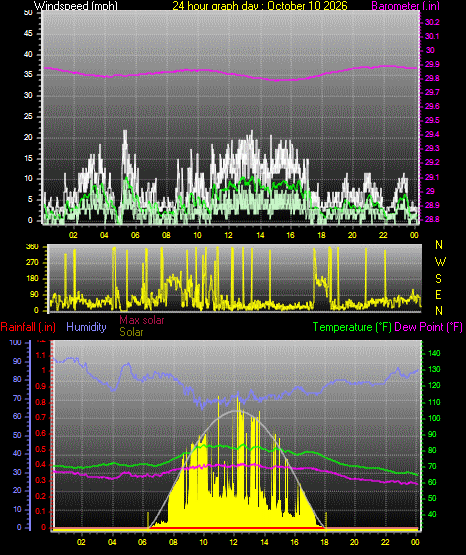Click the 360 wind direction scale value
Viewport: 466px width, 555px height.
pyautogui.click(x=32, y=247)
